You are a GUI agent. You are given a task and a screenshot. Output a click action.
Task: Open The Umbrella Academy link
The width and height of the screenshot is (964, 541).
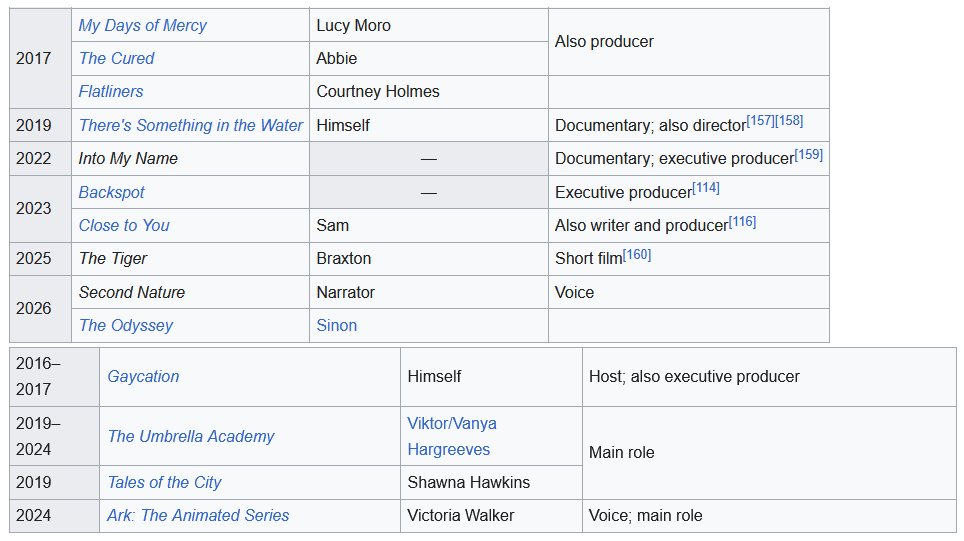coord(191,436)
